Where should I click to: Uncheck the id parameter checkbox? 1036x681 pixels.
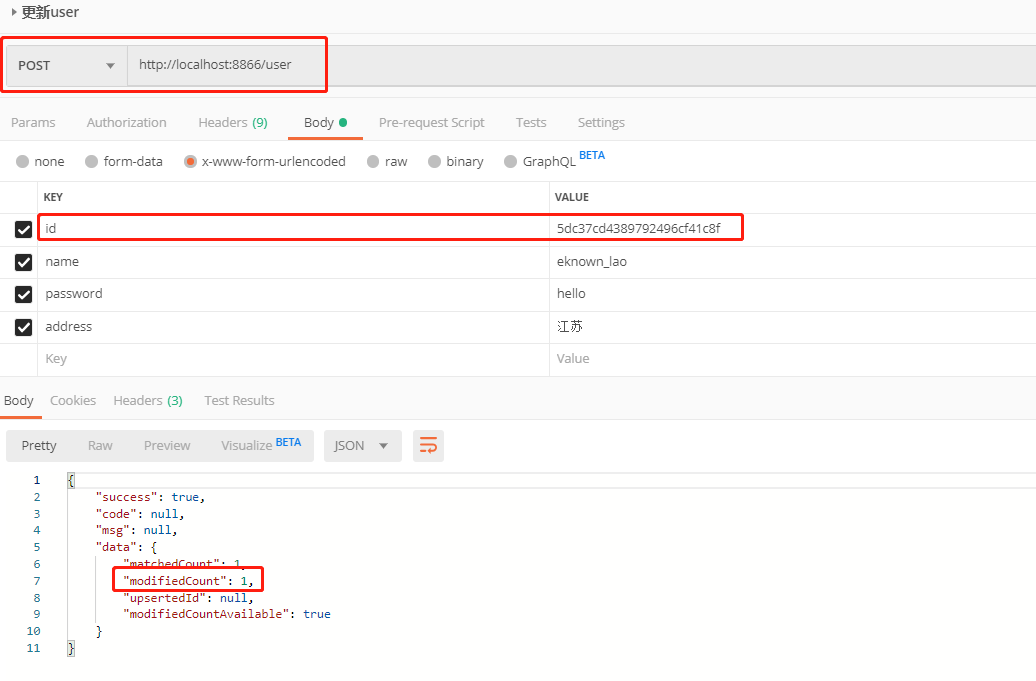coord(23,229)
